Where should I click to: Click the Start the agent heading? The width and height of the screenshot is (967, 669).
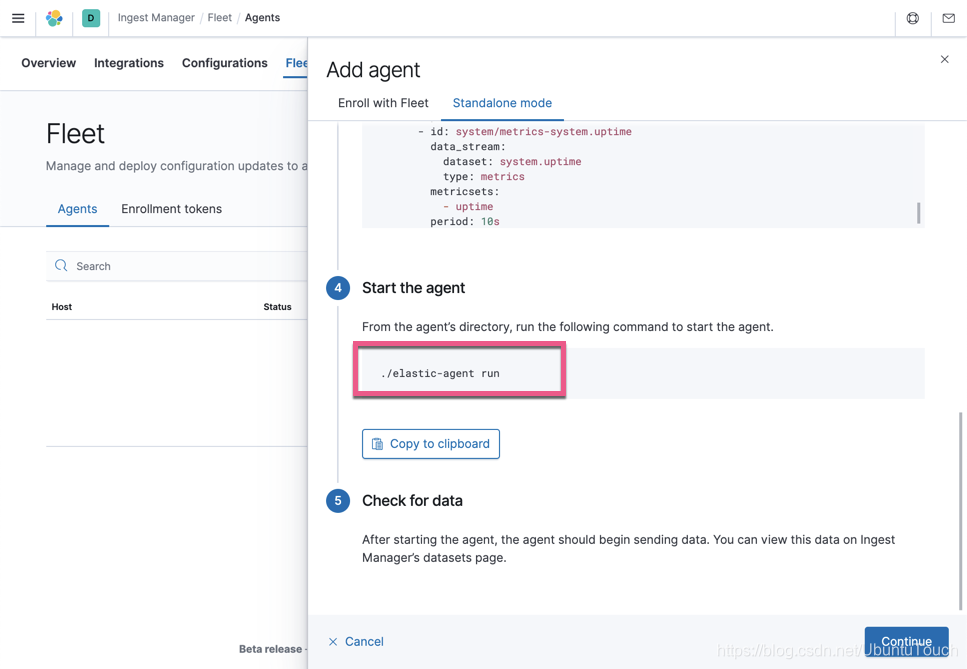(413, 288)
